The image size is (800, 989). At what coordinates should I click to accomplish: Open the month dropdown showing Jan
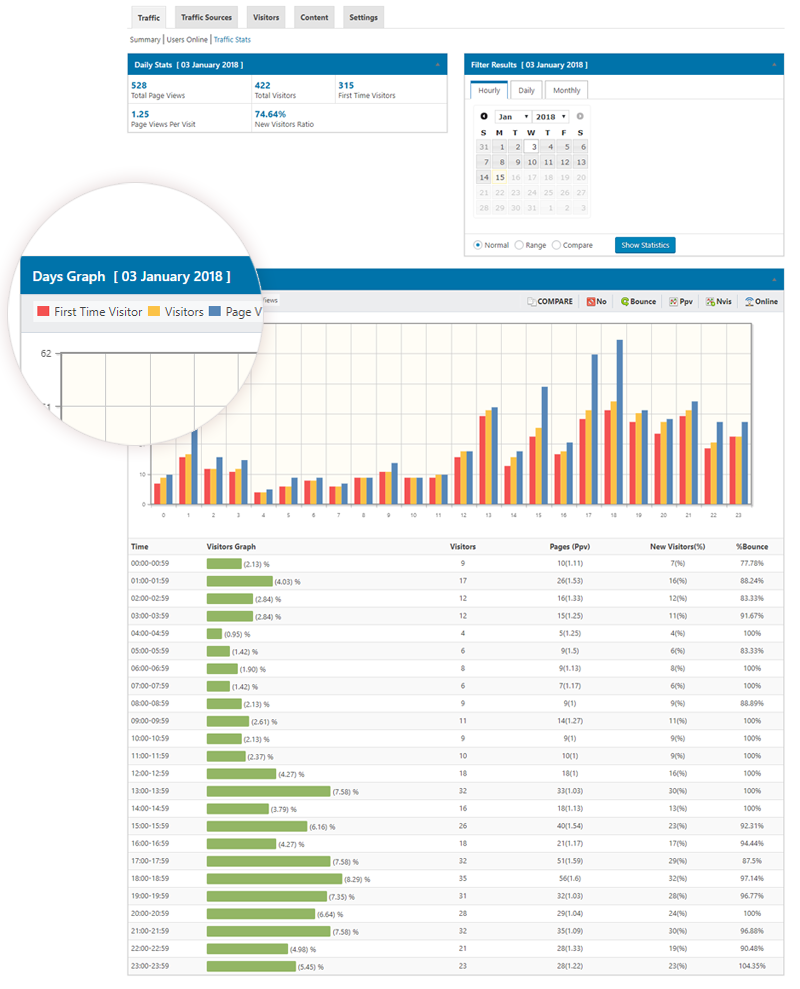(513, 117)
